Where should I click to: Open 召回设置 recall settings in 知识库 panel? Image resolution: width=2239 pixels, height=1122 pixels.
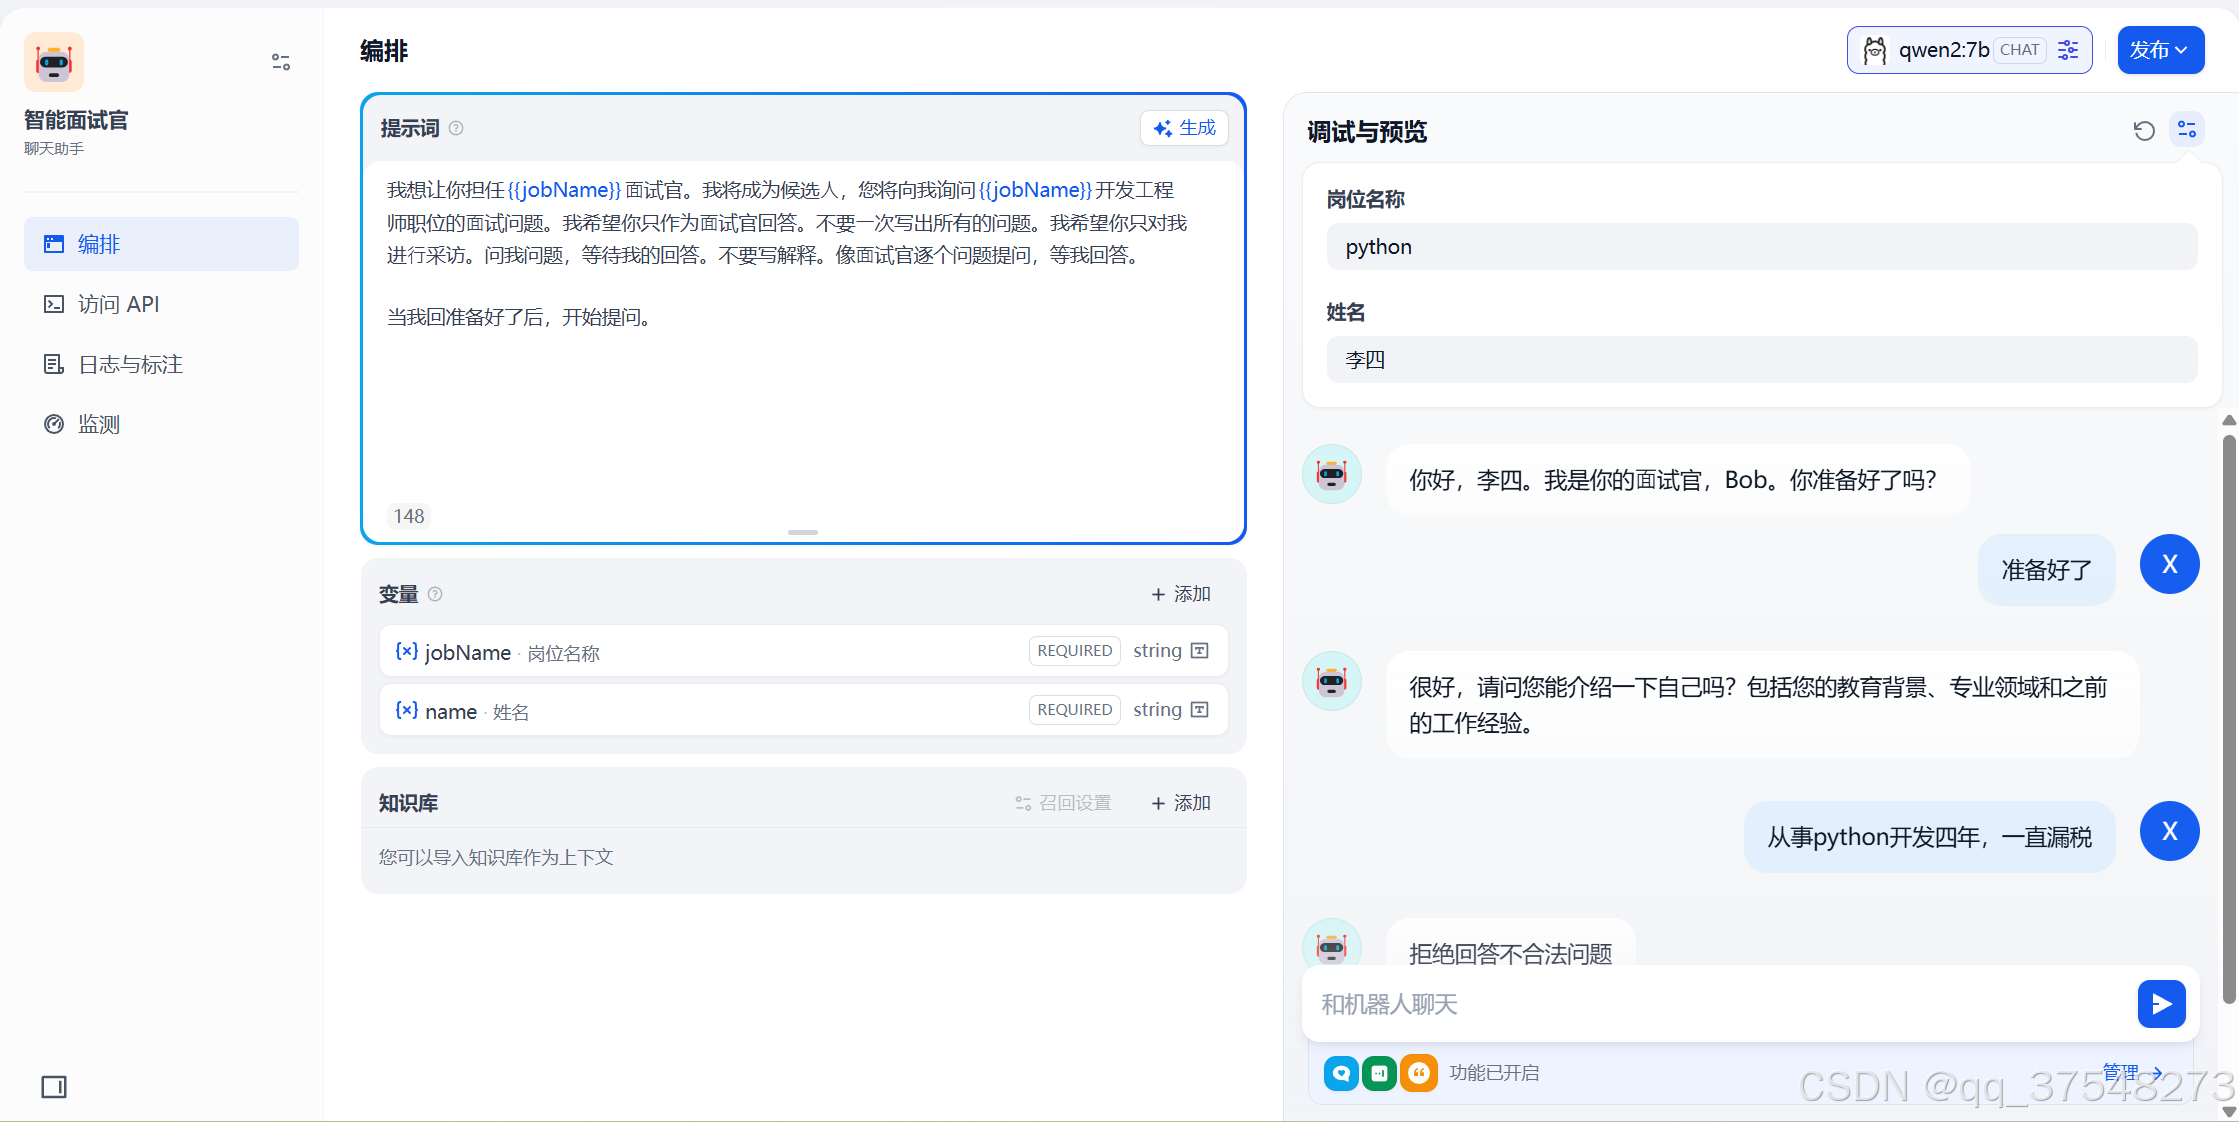tap(1062, 802)
